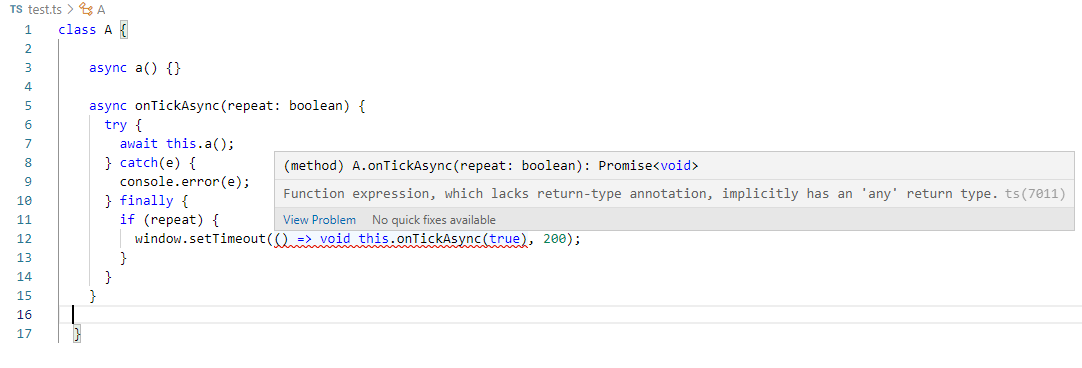
Task: Click the 'try {' keyword on line 6
Action: tap(123, 125)
